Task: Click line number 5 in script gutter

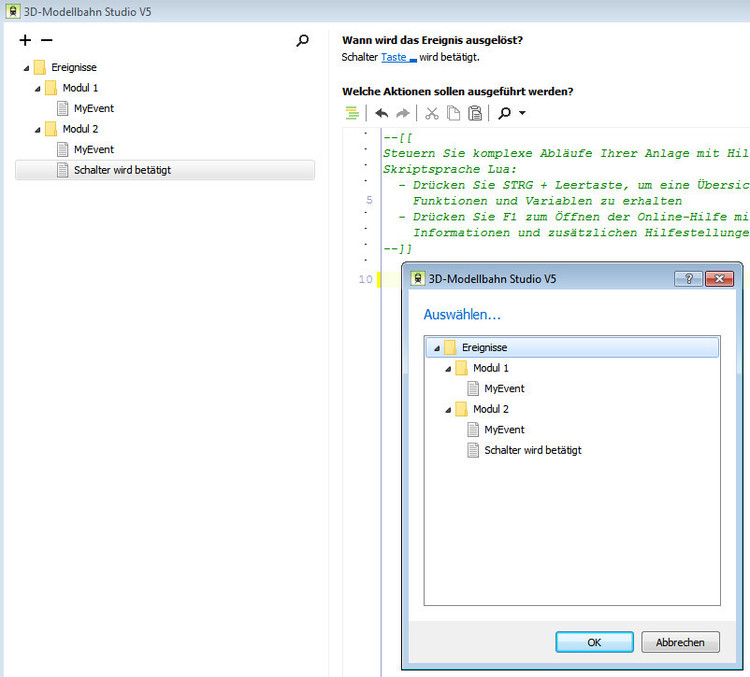Action: pyautogui.click(x=369, y=200)
